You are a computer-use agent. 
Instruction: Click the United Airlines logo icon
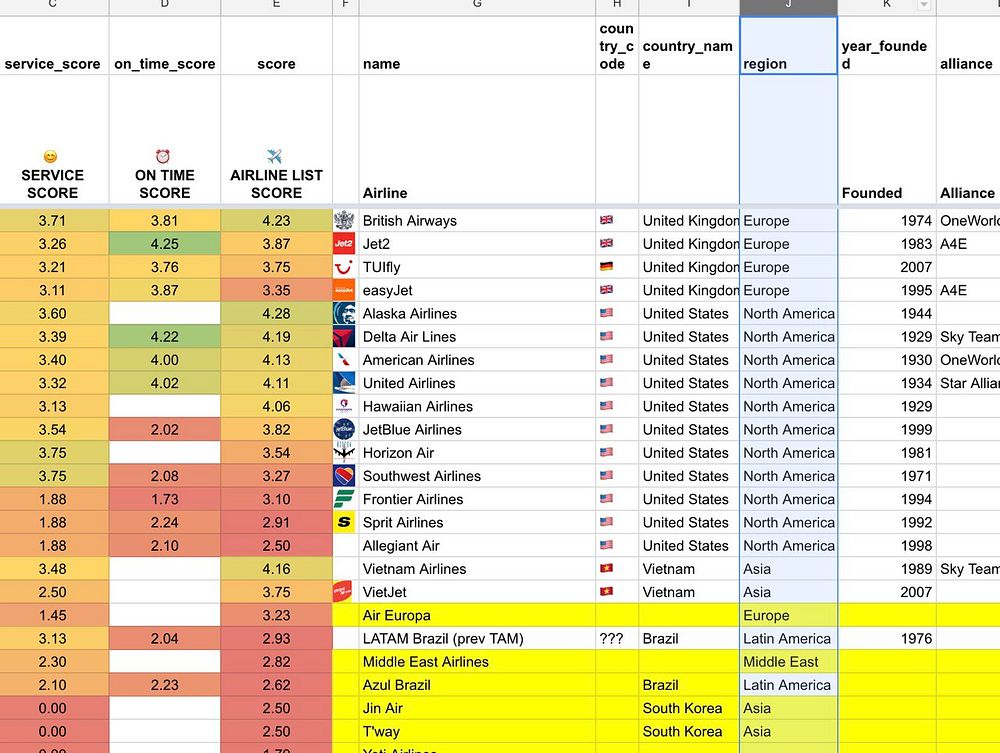[x=344, y=383]
